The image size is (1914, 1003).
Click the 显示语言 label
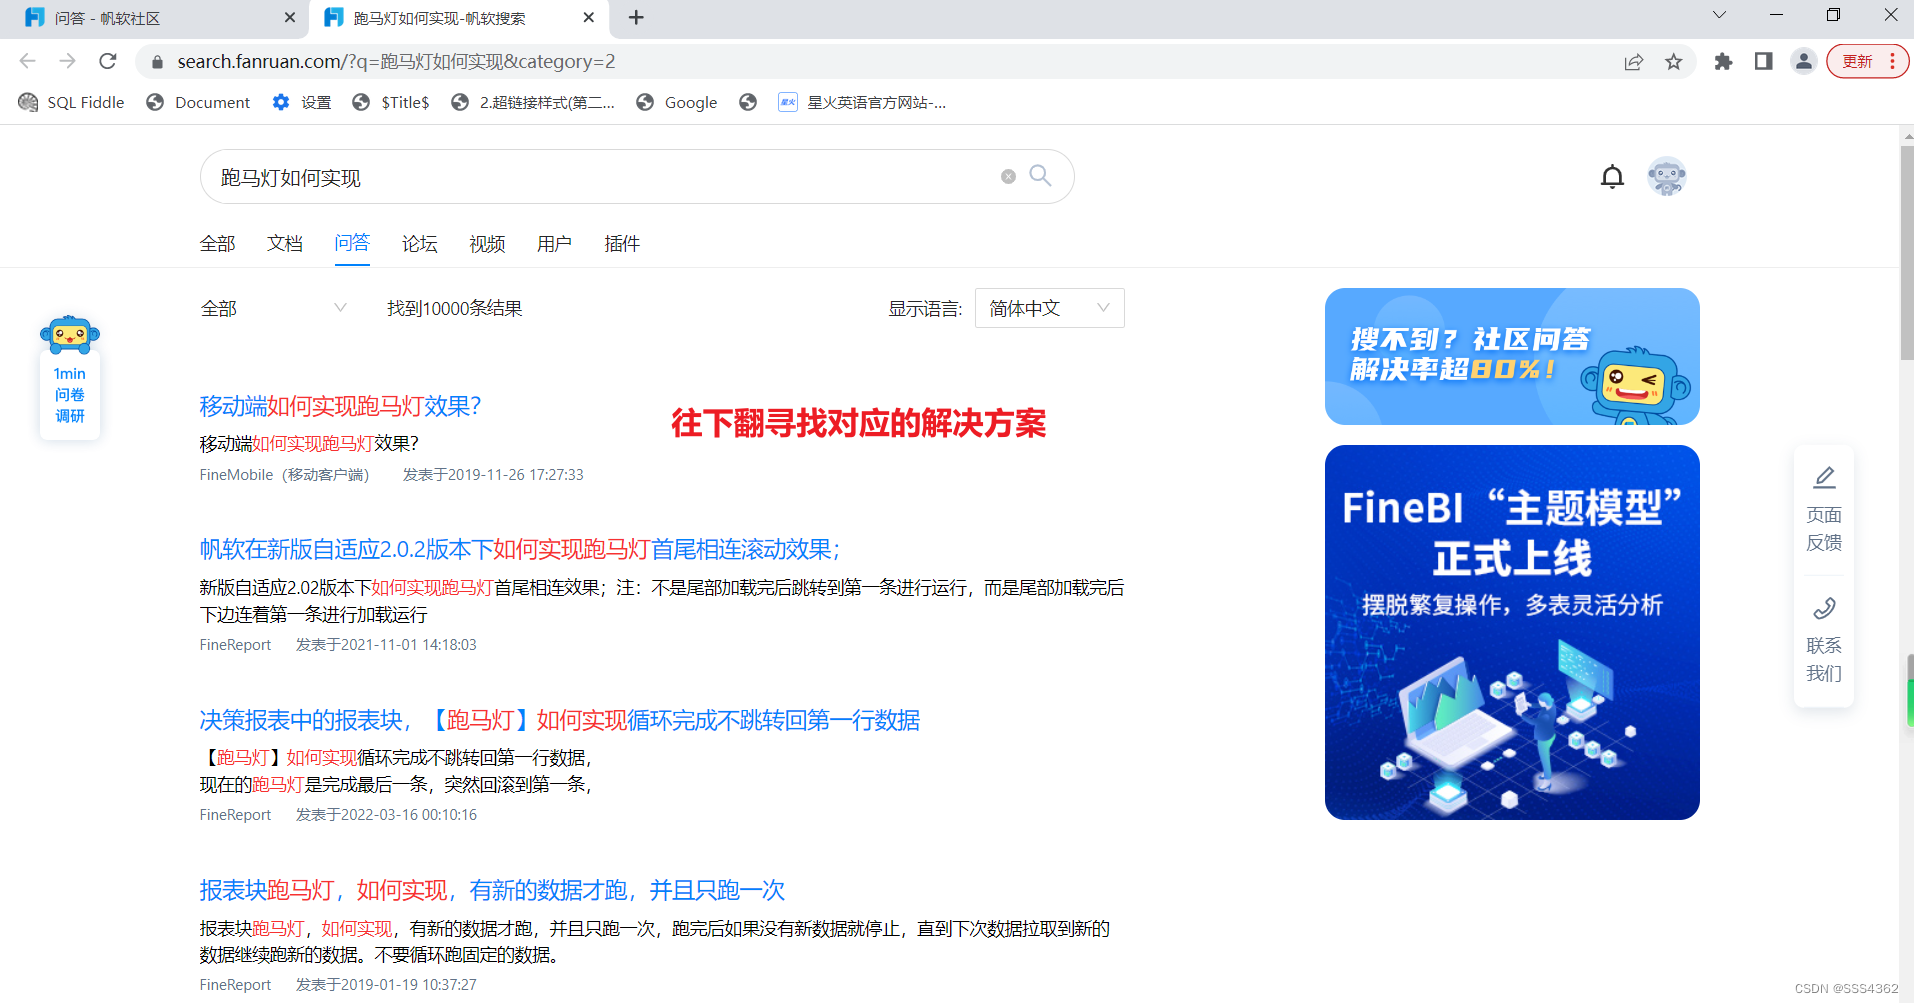click(x=925, y=309)
